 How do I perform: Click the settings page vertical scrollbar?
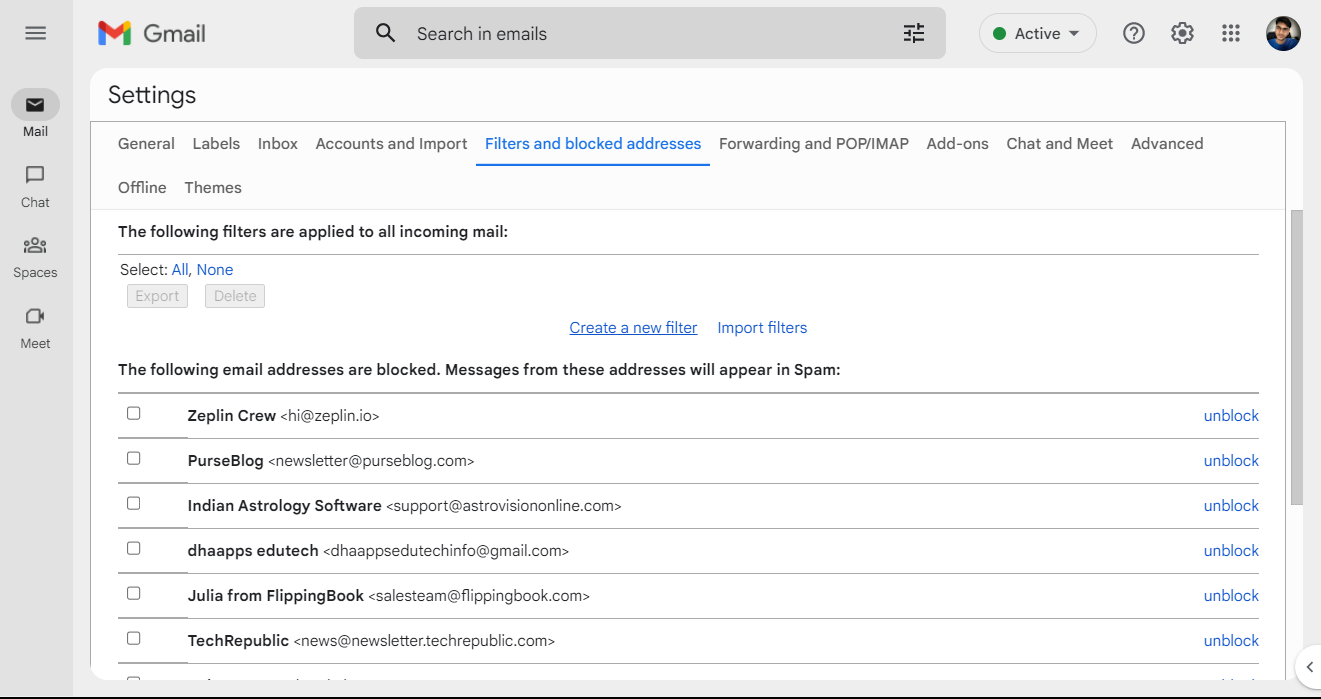1297,357
